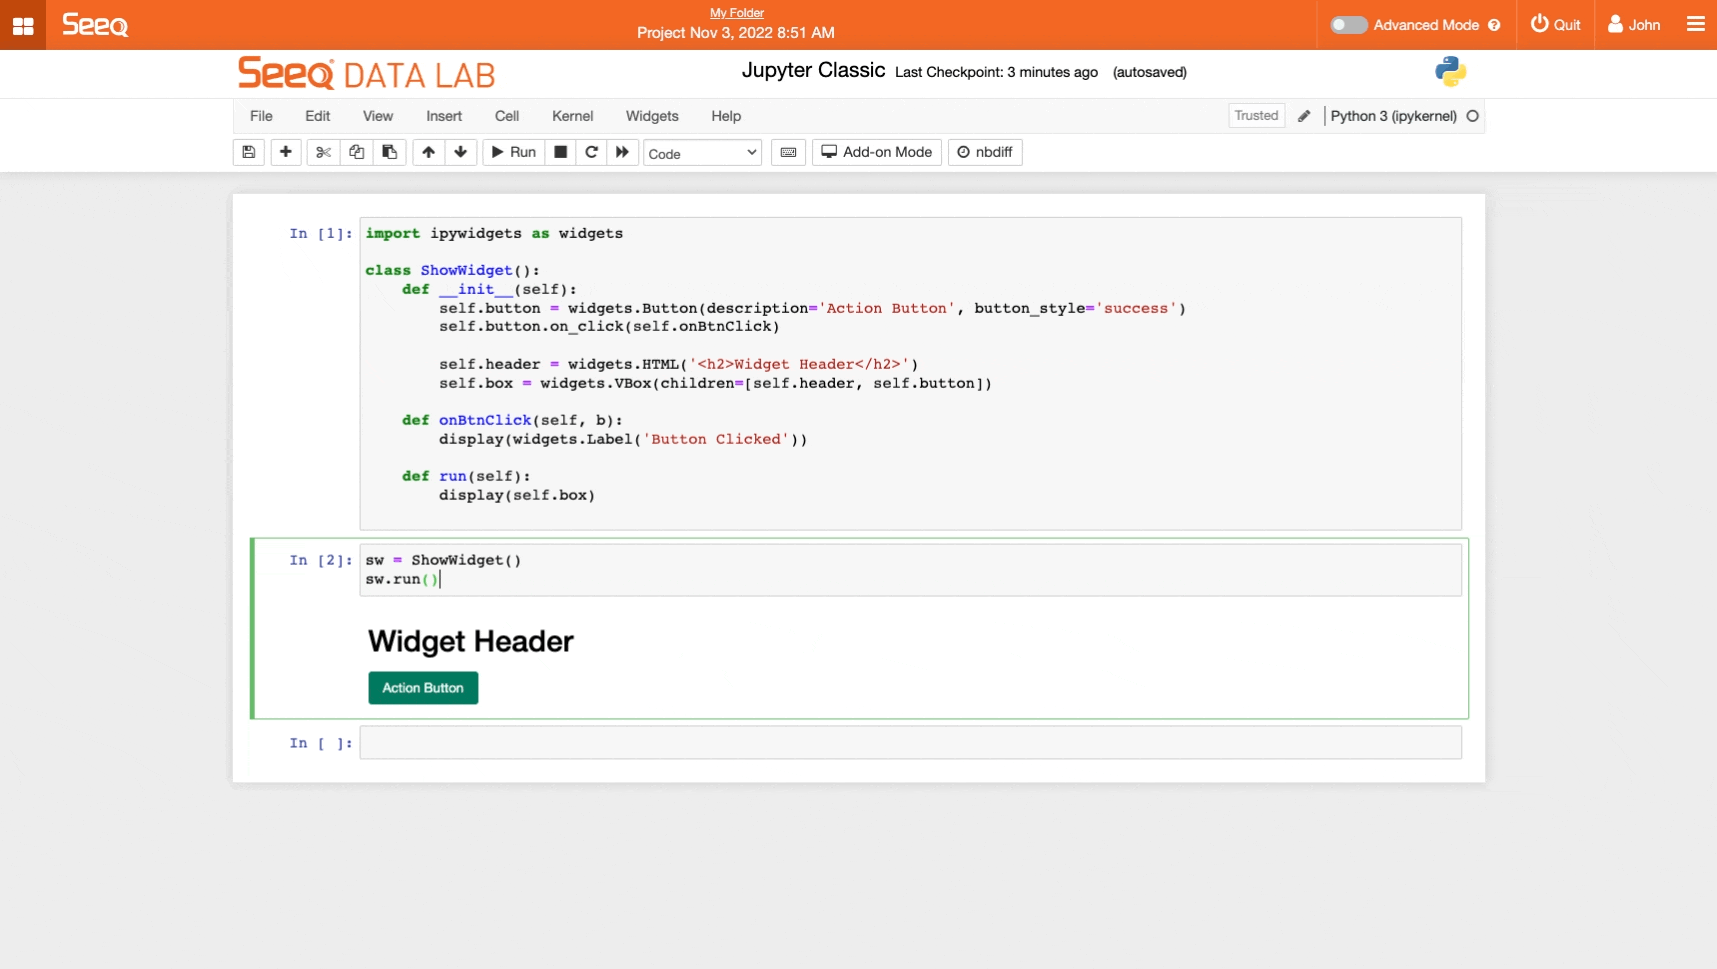Restart kernel and rerun all with fast-forward icon

(x=622, y=152)
